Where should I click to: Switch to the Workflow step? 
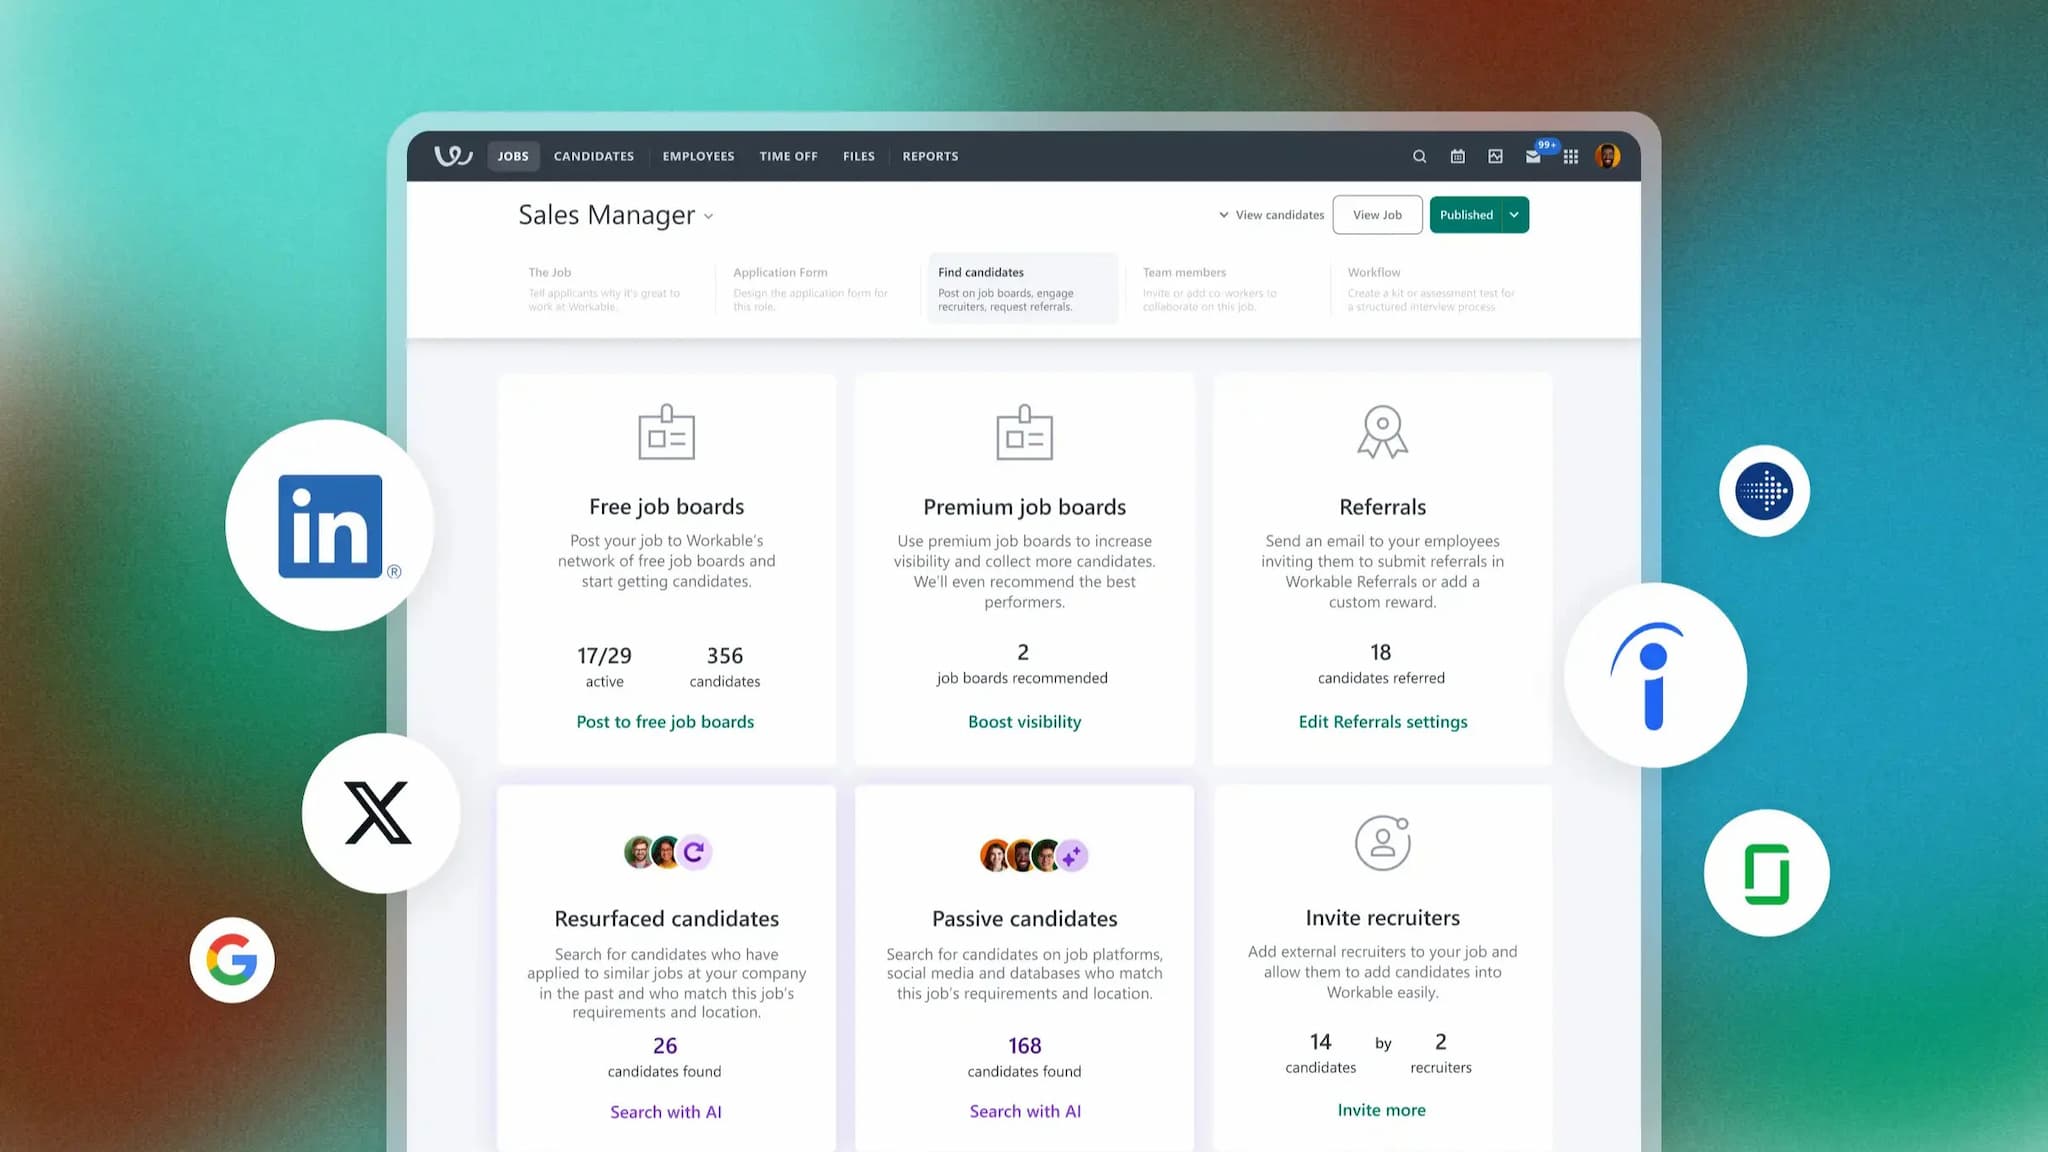coord(1432,288)
